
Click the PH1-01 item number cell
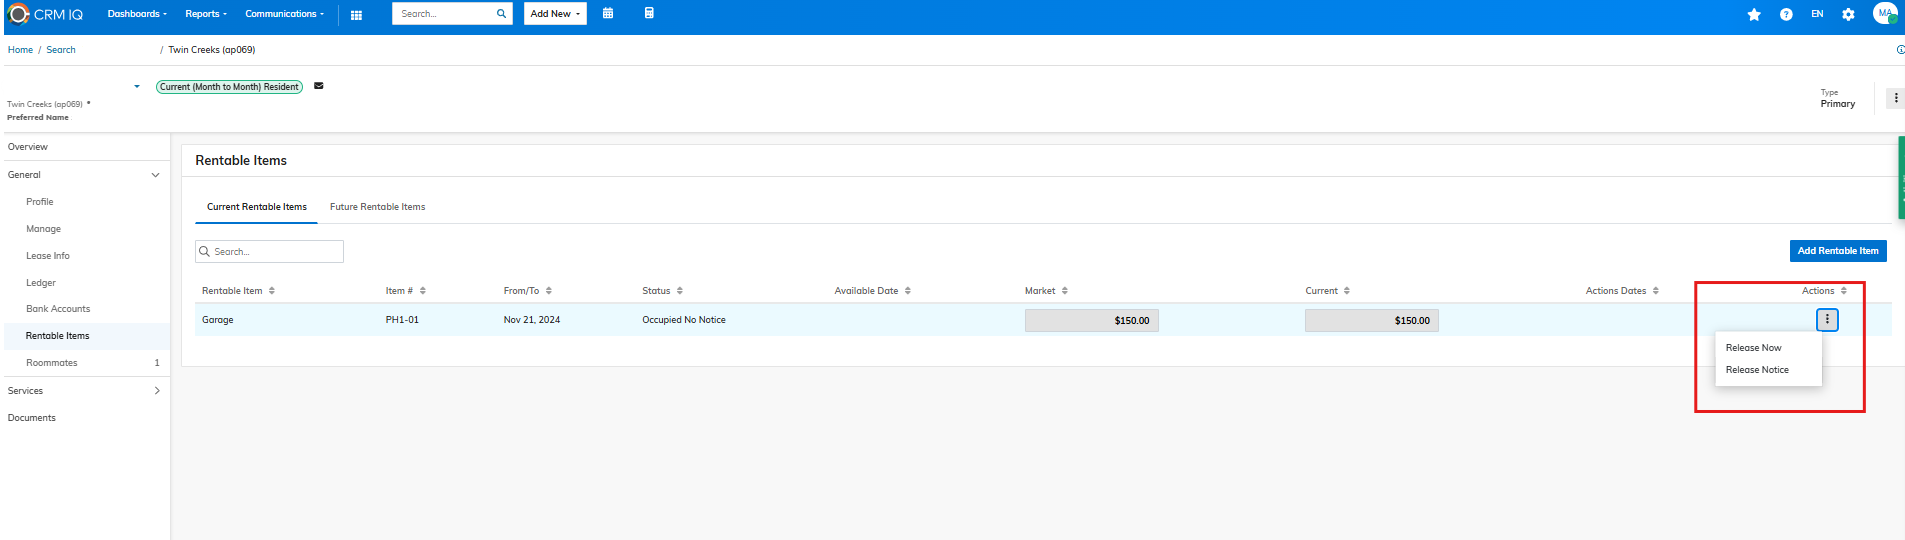pos(402,320)
